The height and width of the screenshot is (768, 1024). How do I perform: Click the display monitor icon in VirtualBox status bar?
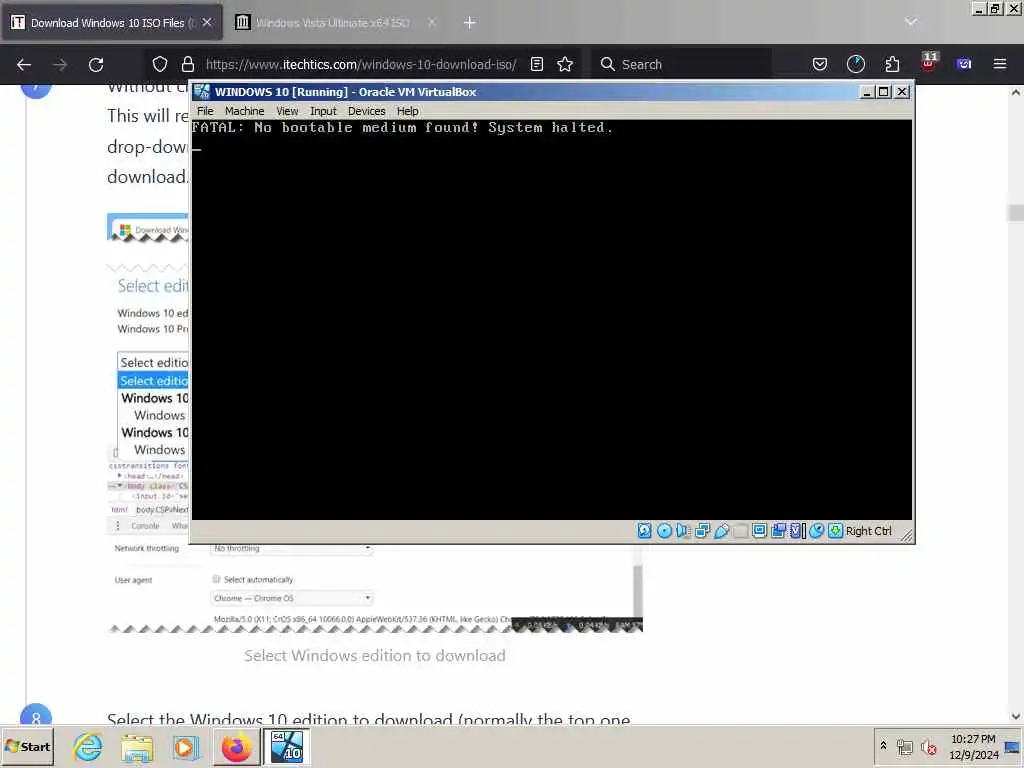pos(759,531)
